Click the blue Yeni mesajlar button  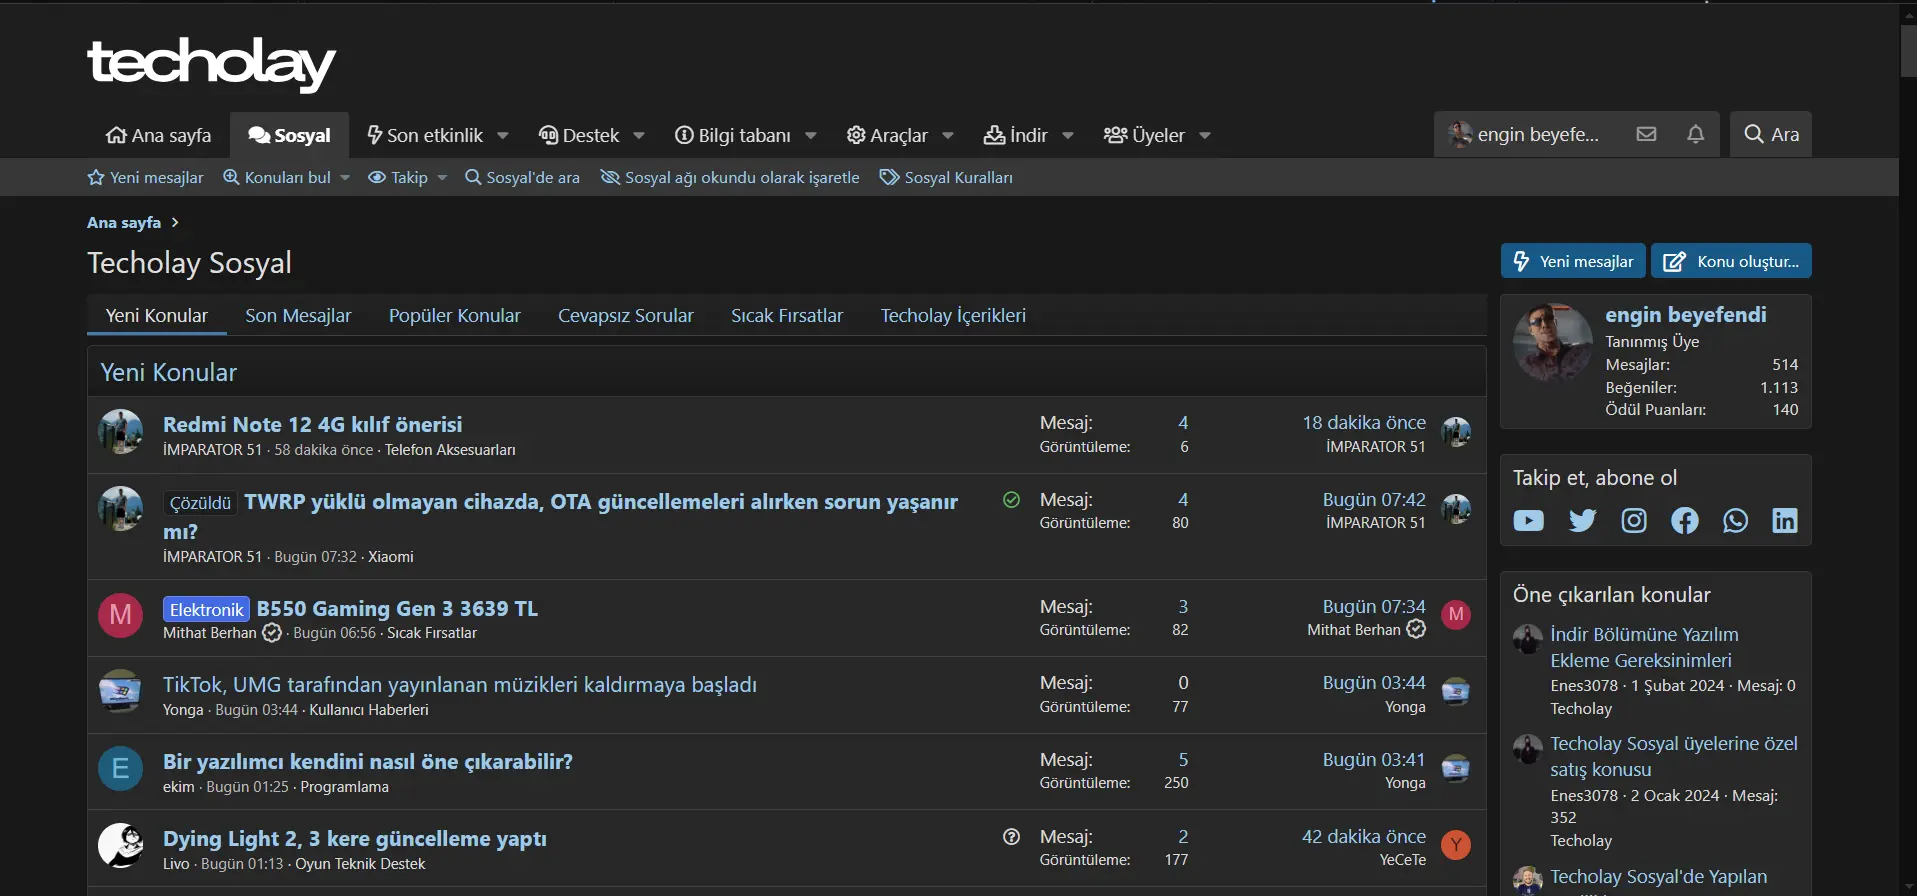(1573, 261)
